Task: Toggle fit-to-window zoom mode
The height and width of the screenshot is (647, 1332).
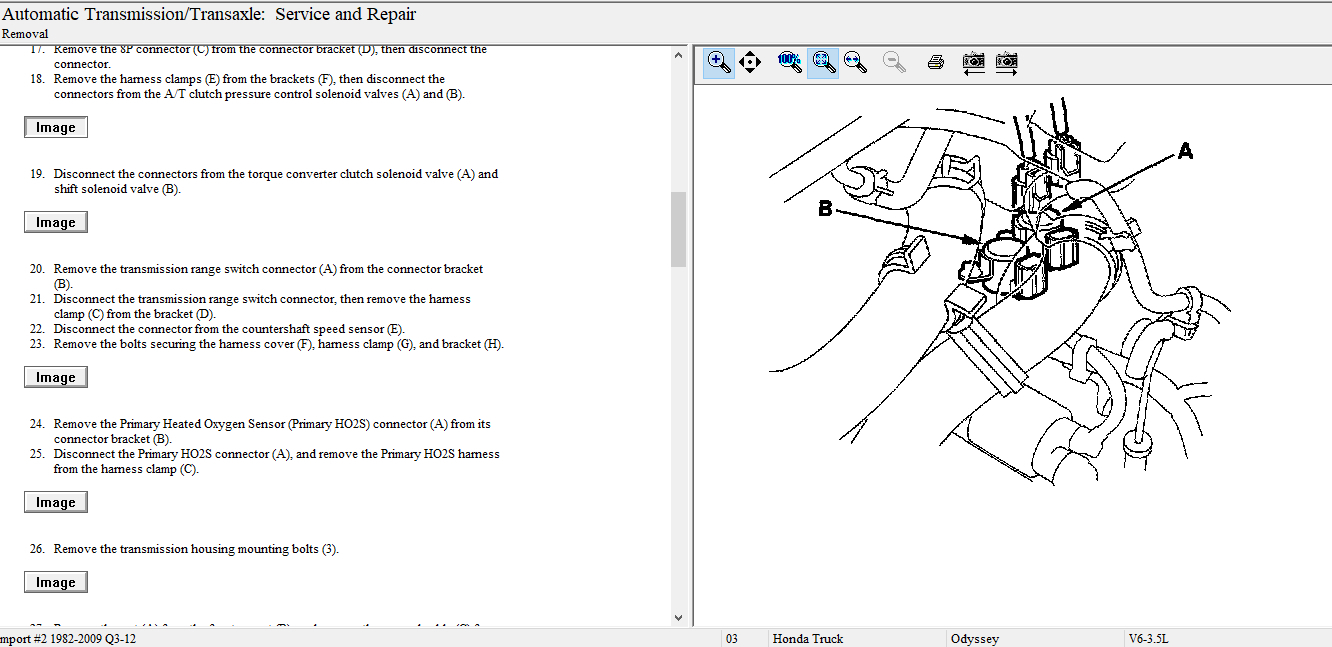Action: 823,62
